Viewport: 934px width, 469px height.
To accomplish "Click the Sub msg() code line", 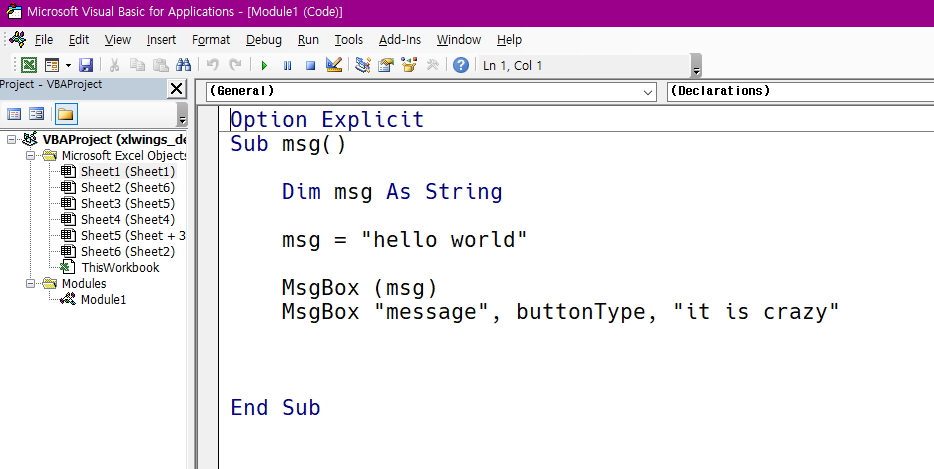I will tap(288, 144).
